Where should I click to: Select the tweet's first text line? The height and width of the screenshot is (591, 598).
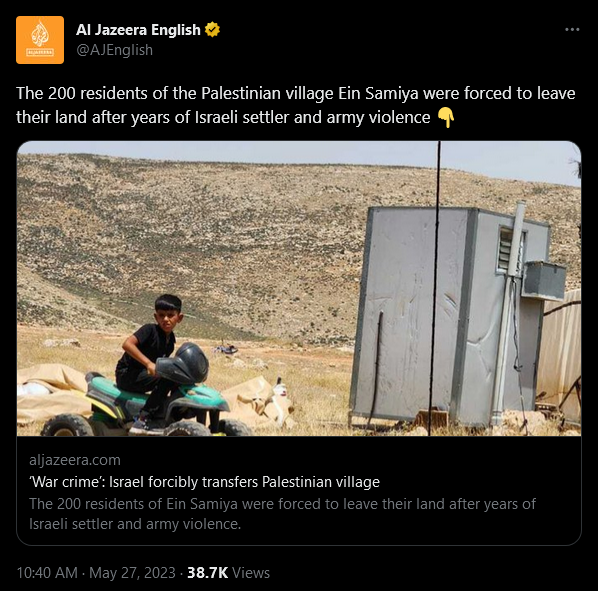pos(296,93)
